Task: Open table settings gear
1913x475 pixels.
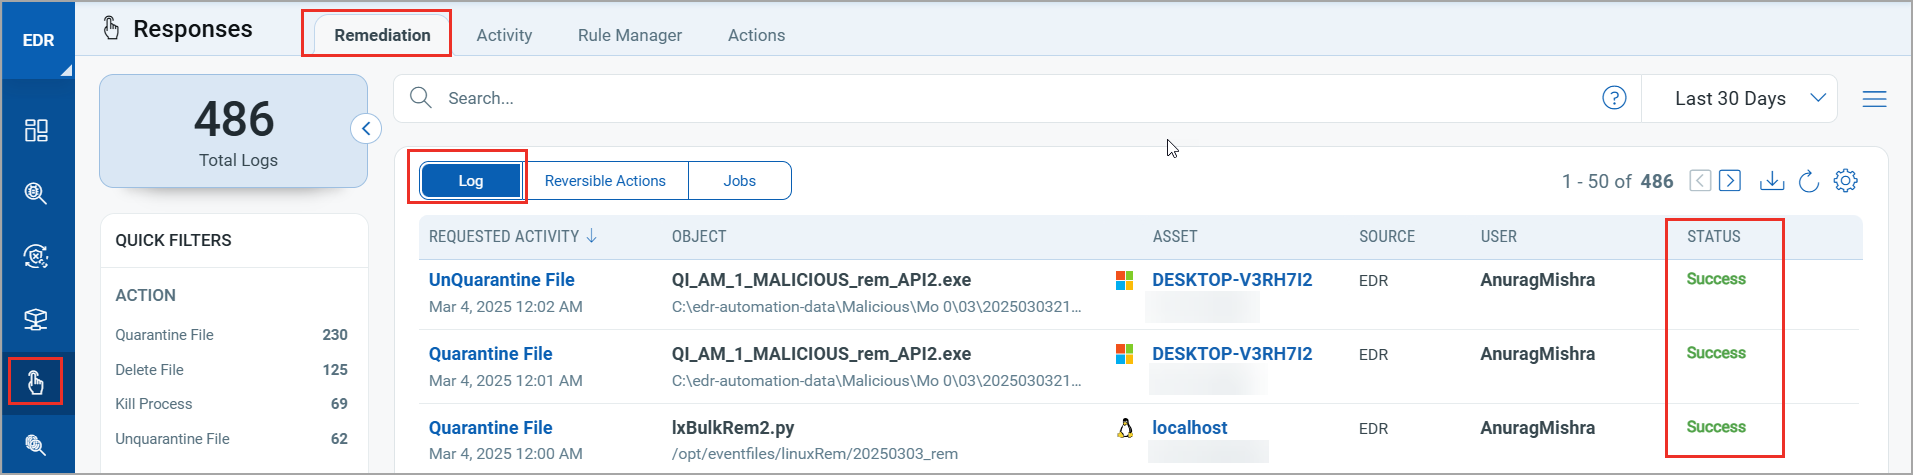Action: (x=1845, y=181)
